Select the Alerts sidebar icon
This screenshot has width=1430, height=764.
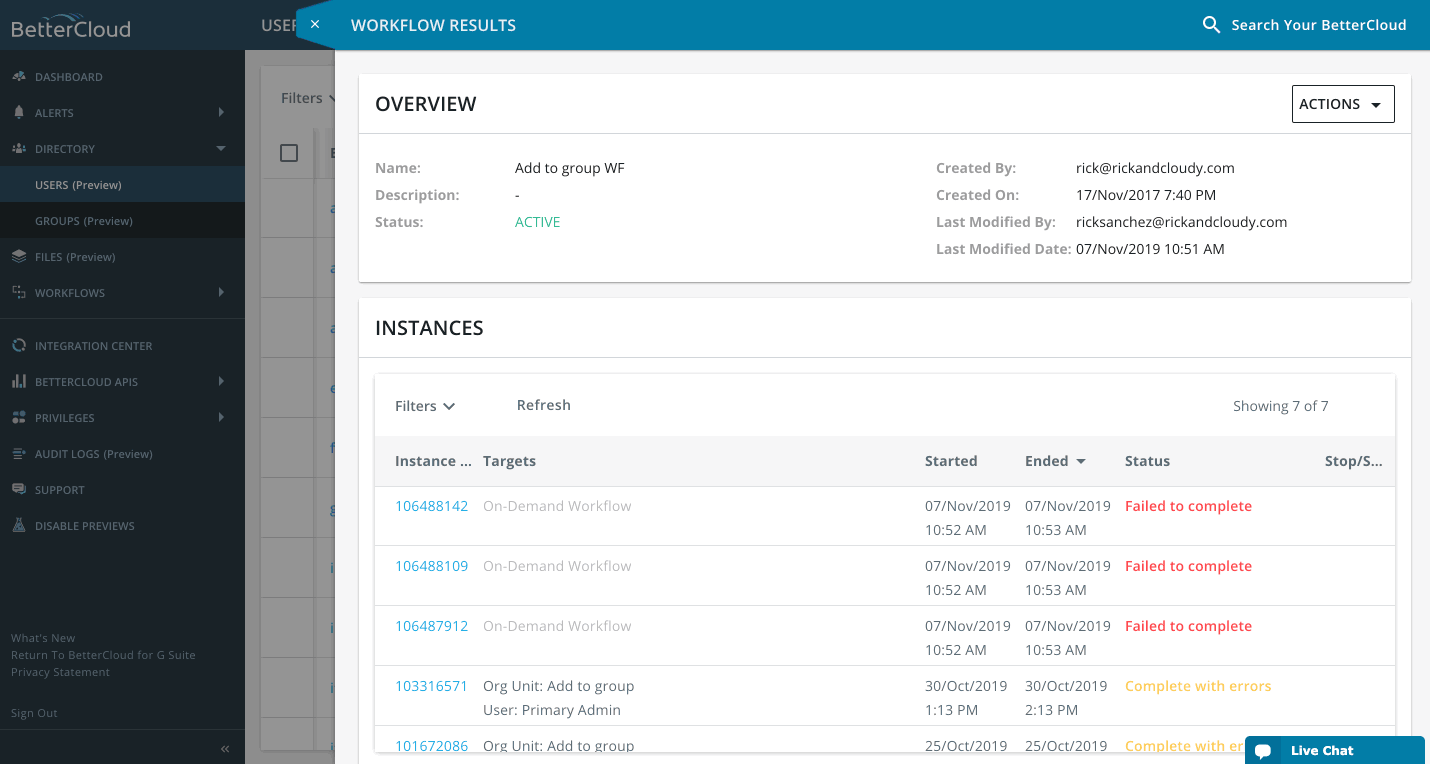18,112
